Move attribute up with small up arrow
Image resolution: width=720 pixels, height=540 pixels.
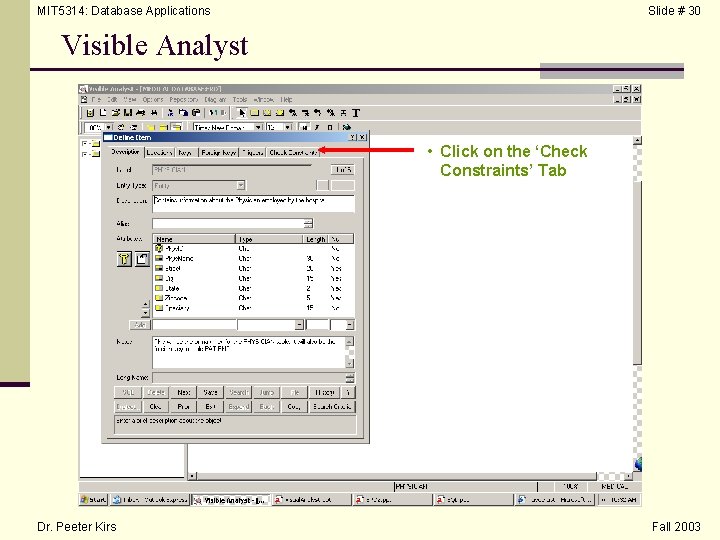[146, 304]
